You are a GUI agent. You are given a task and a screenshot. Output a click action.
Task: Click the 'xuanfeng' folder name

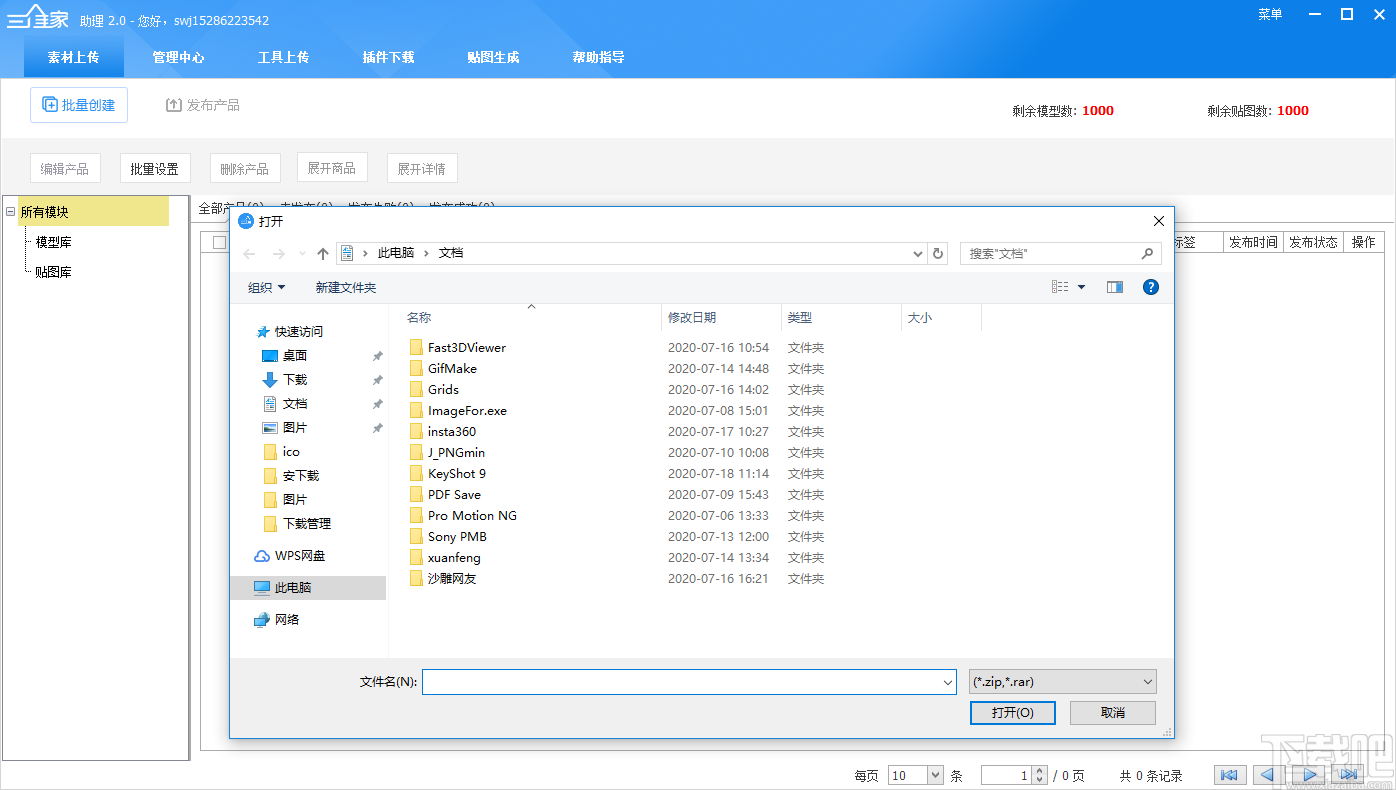click(454, 558)
